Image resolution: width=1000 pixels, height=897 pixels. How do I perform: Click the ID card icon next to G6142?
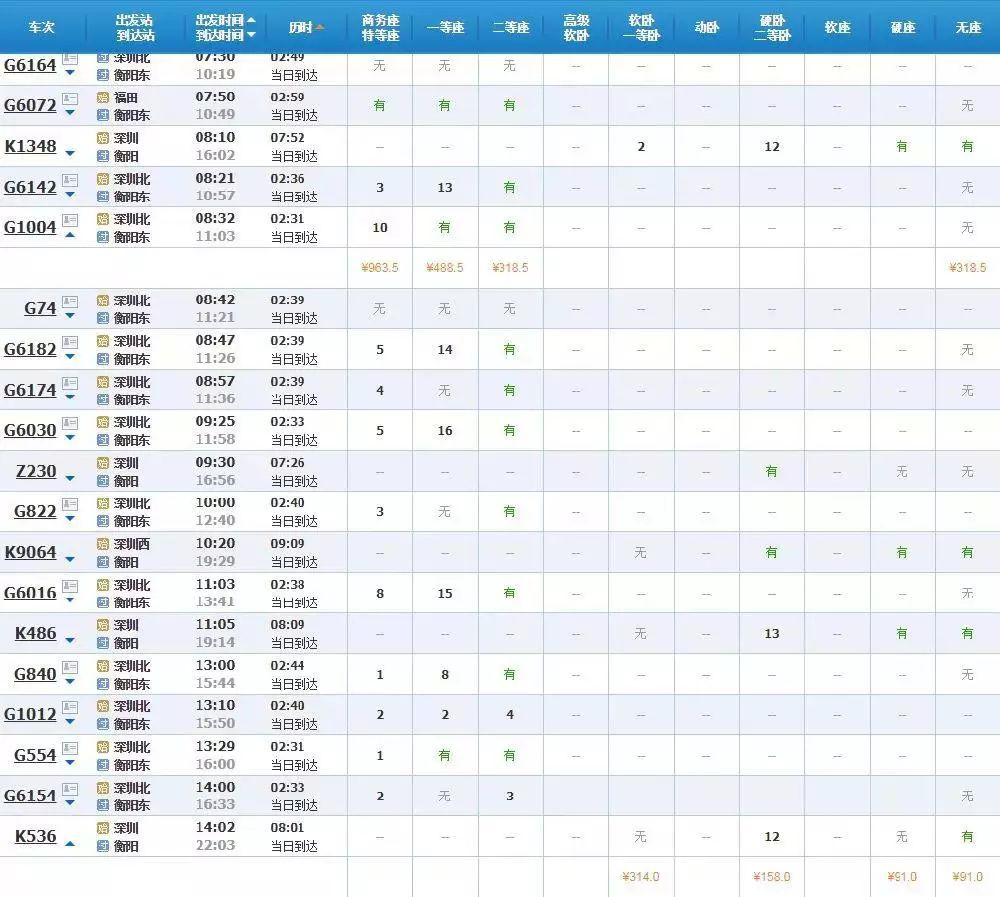pyautogui.click(x=69, y=181)
